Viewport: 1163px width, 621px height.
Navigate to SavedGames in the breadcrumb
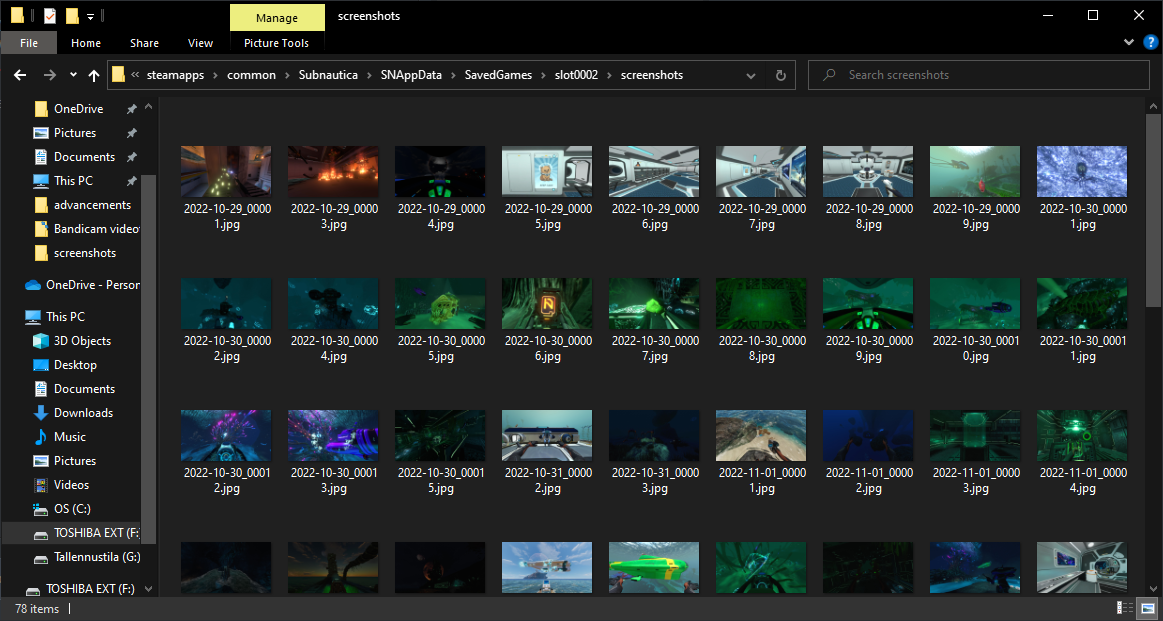pyautogui.click(x=498, y=75)
